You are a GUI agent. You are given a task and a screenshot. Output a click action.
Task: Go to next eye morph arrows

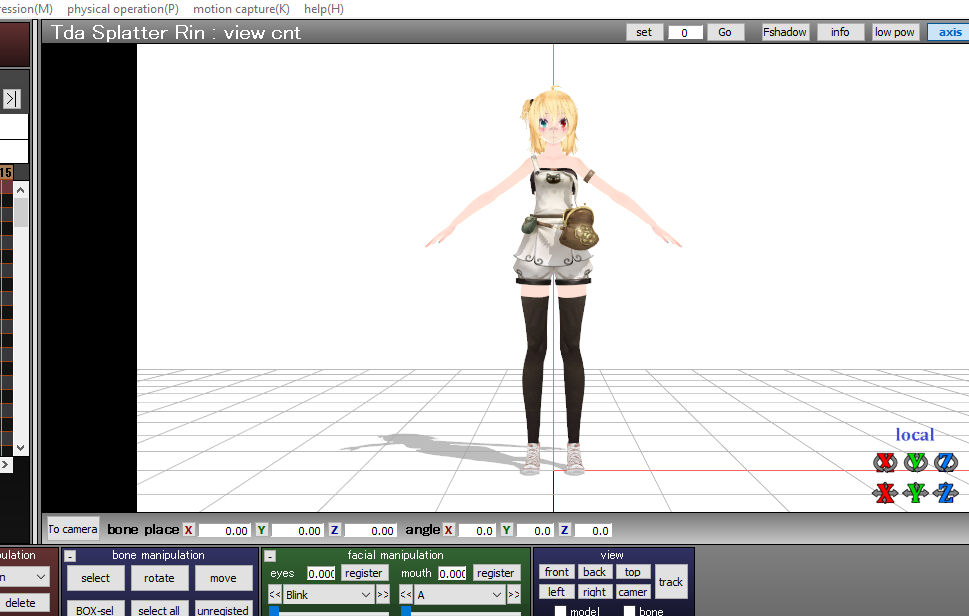(x=383, y=595)
